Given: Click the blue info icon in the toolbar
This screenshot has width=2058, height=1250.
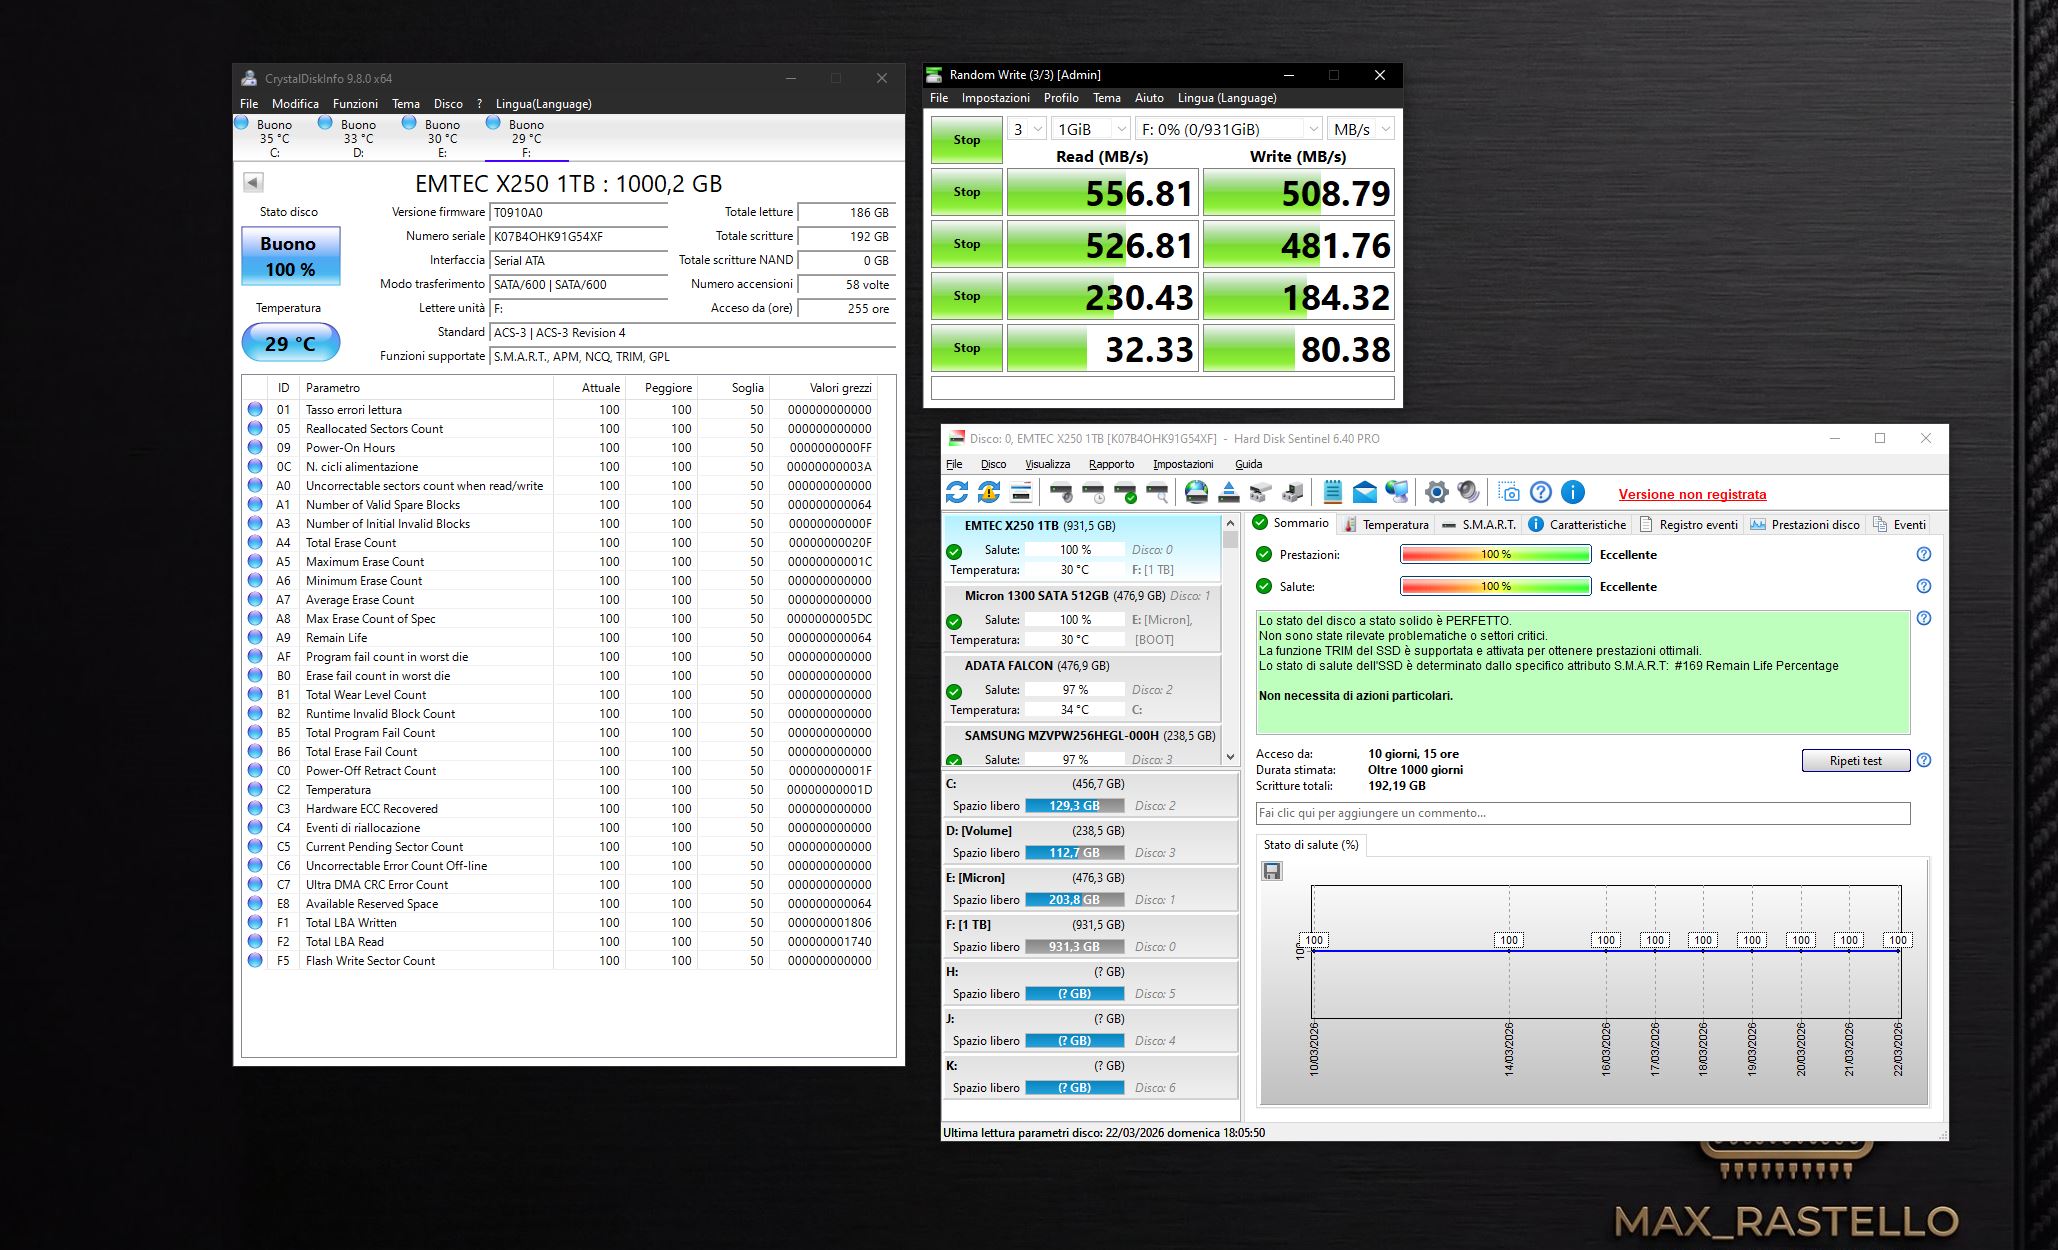Looking at the screenshot, I should coord(1573,492).
